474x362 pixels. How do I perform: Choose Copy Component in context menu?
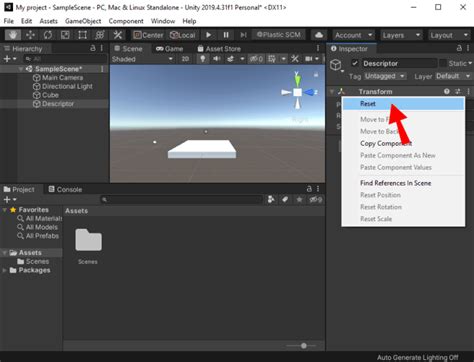[403, 143]
